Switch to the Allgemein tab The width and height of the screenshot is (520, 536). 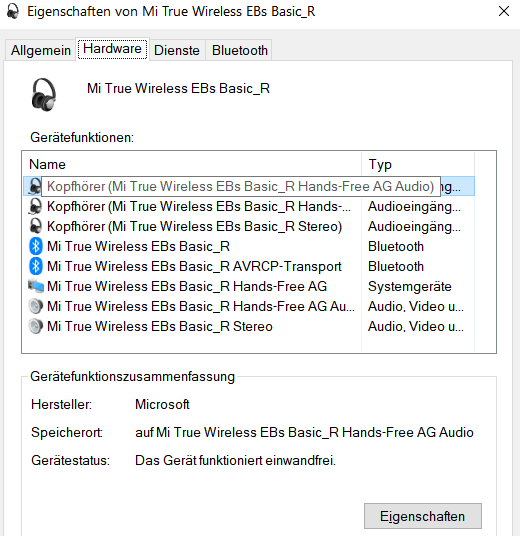click(41, 50)
